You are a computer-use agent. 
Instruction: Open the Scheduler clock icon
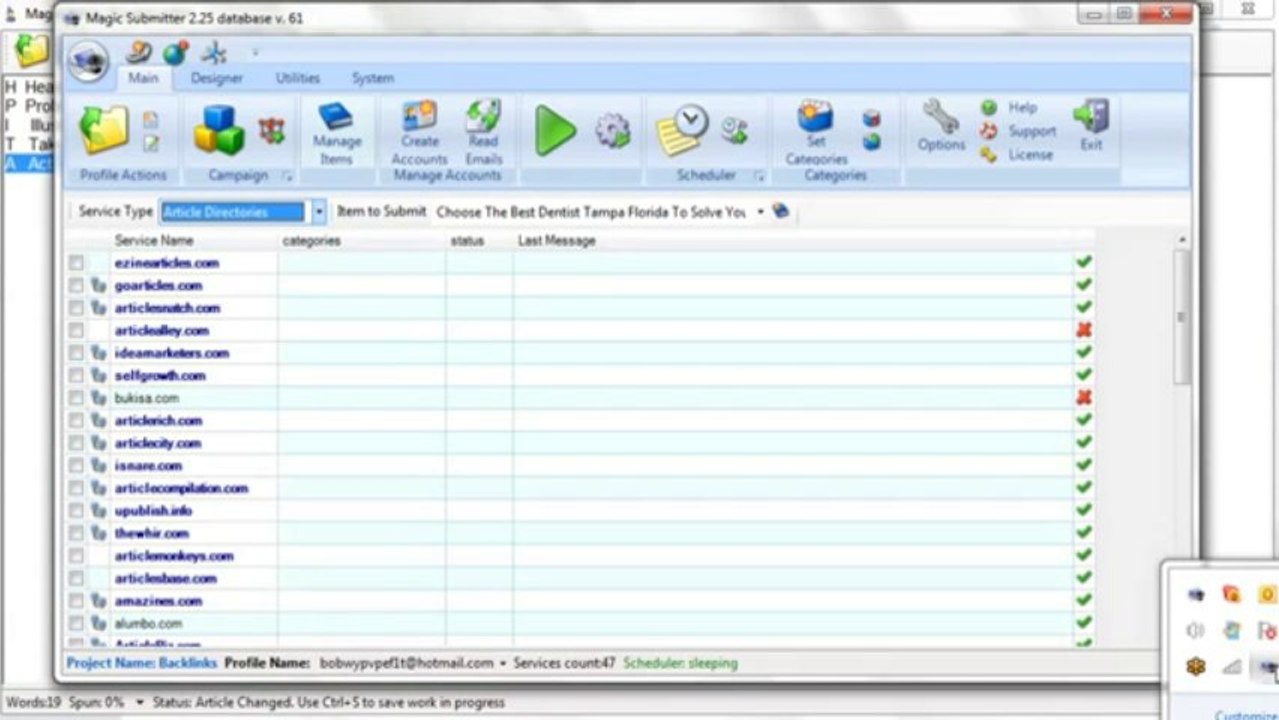point(682,130)
